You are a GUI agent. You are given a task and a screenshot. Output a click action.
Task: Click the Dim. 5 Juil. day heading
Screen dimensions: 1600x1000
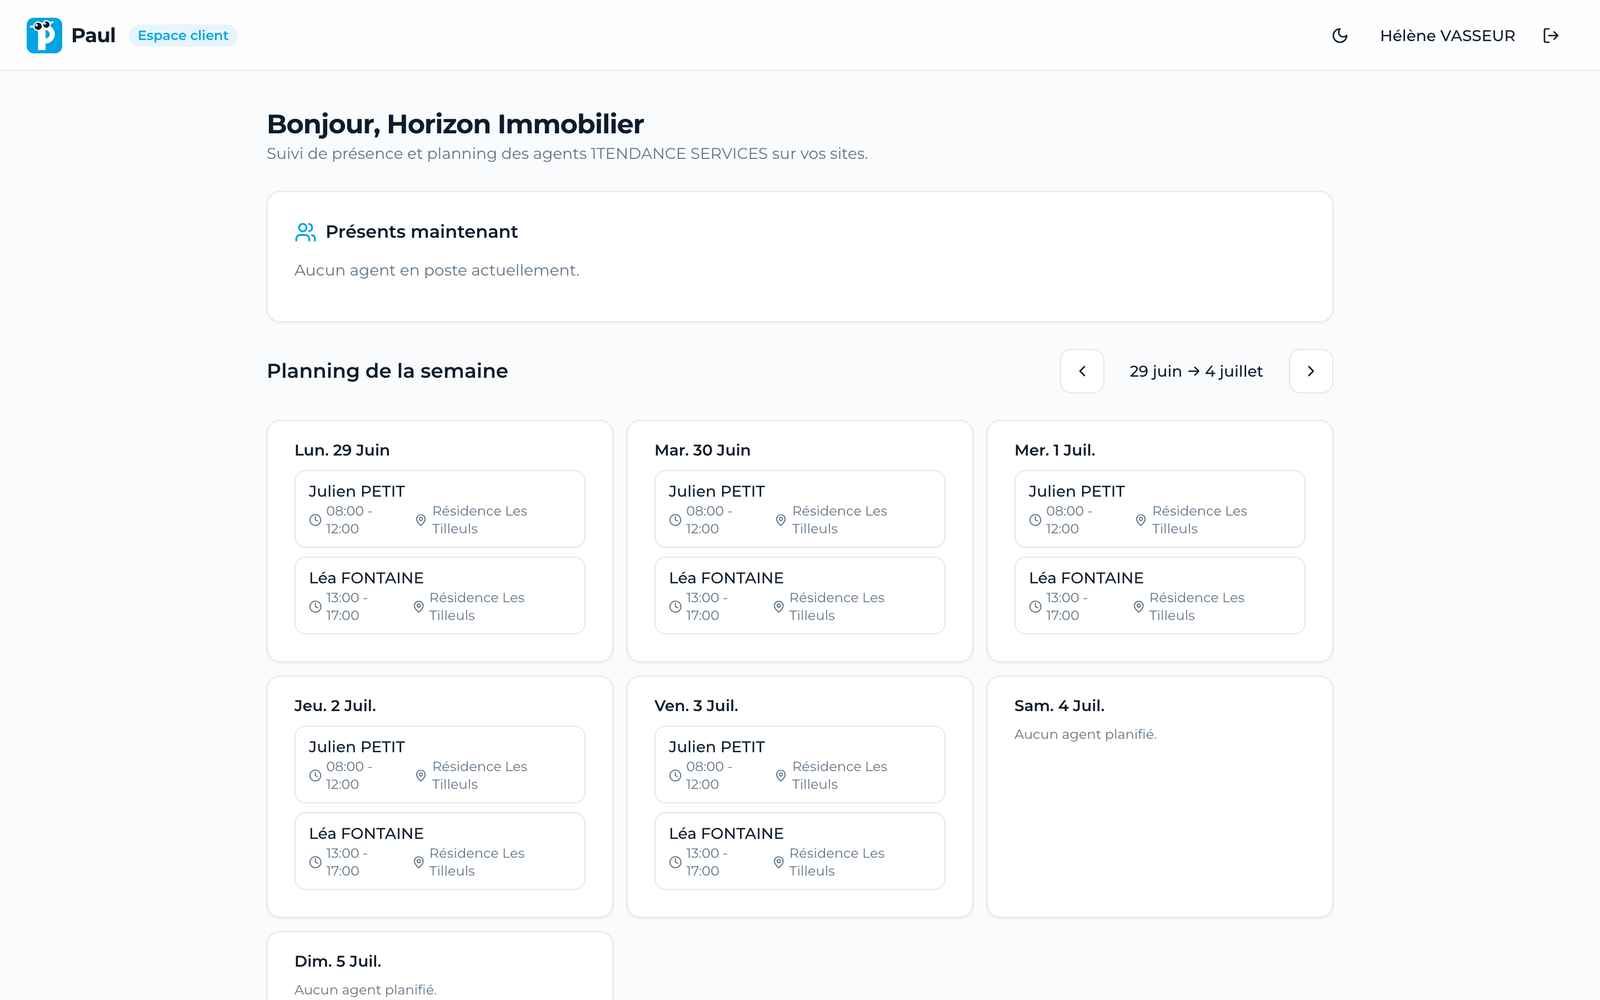(338, 961)
